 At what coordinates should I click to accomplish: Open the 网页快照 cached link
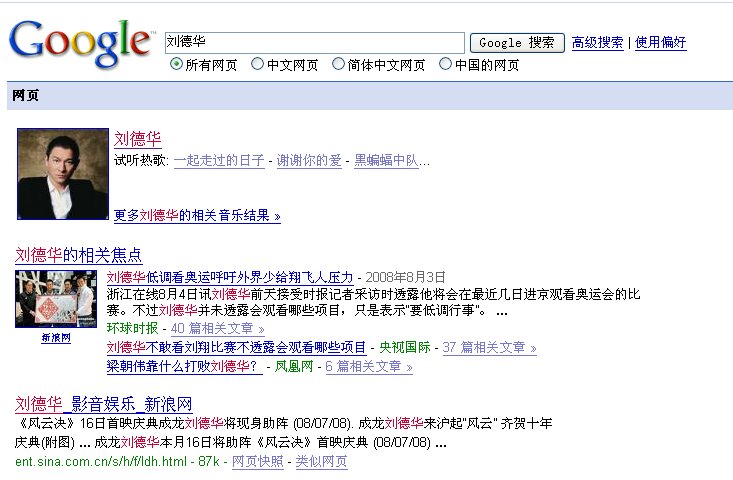coord(258,462)
